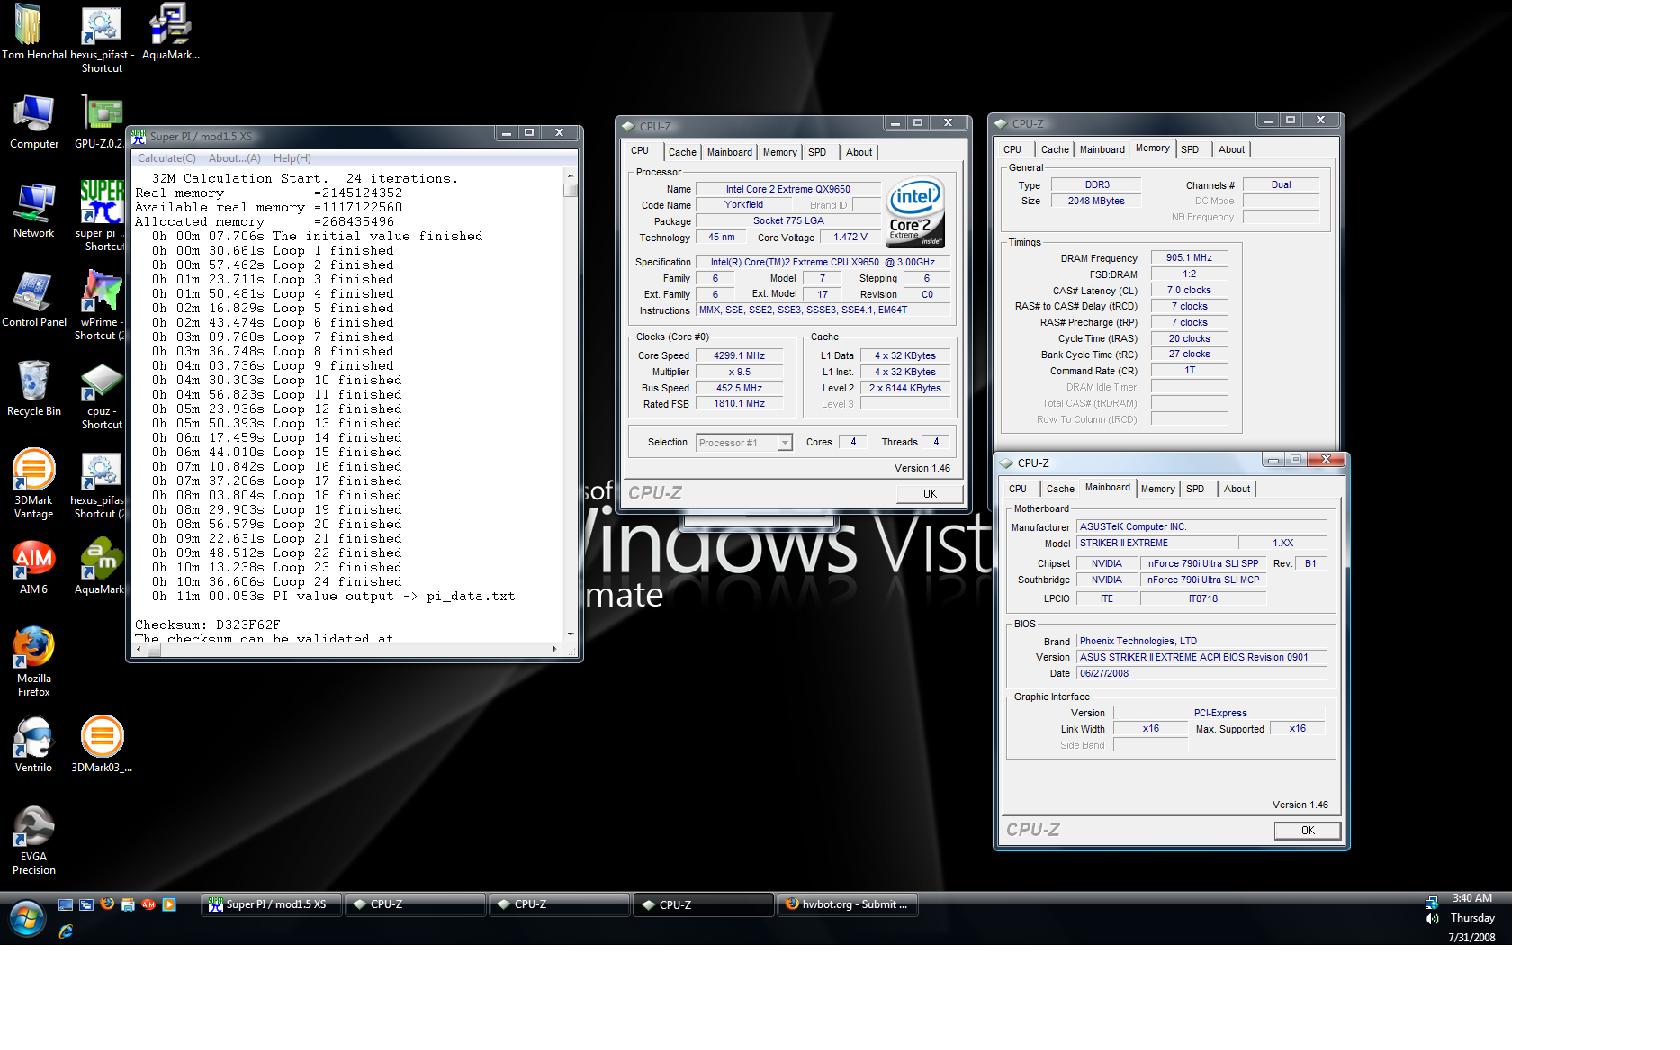The height and width of the screenshot is (1050, 1680).
Task: Open the Control Panel desktop icon
Action: 34,300
